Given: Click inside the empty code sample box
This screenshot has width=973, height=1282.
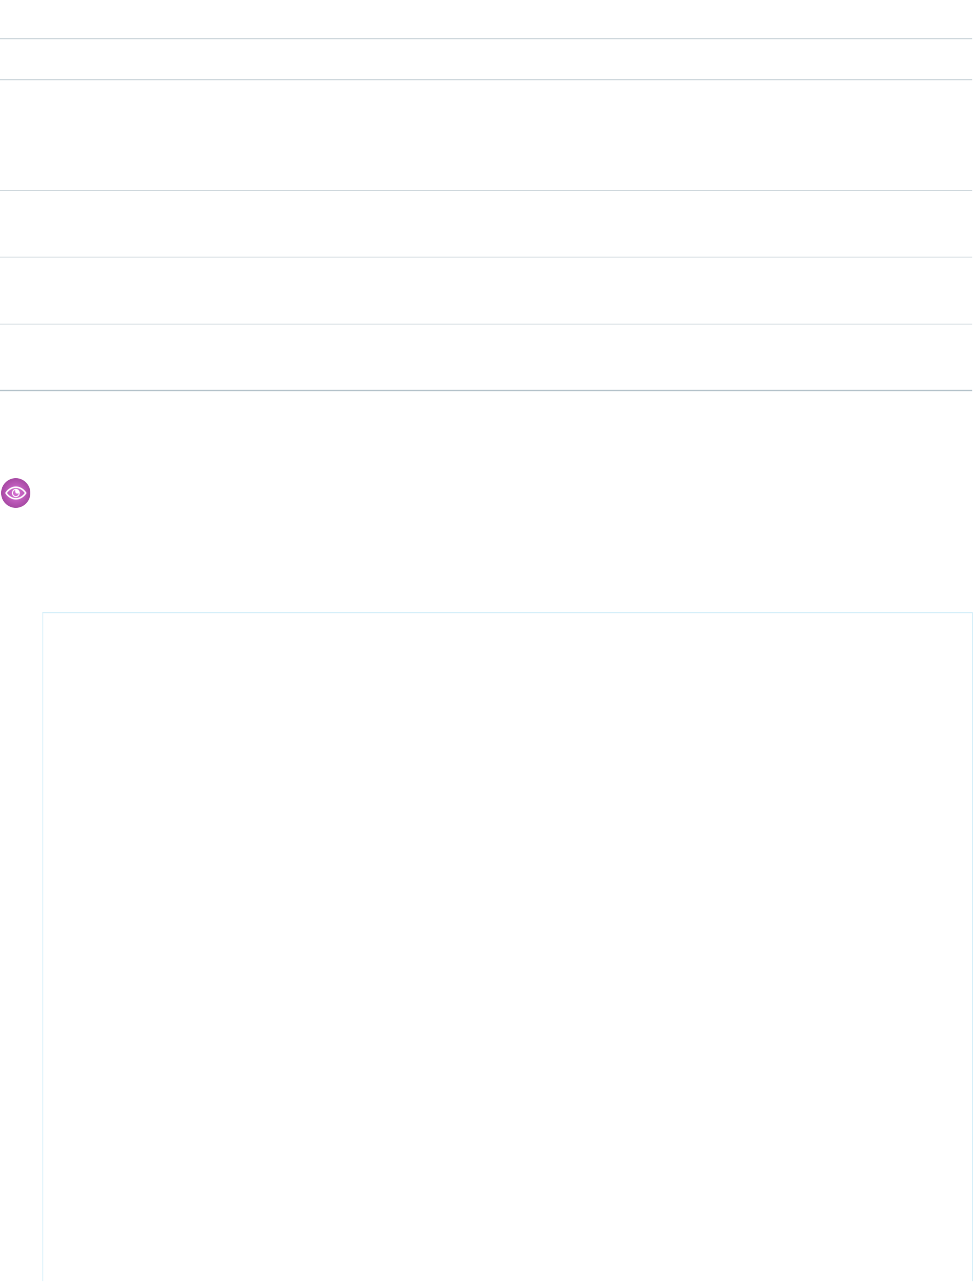Looking at the screenshot, I should (x=507, y=946).
